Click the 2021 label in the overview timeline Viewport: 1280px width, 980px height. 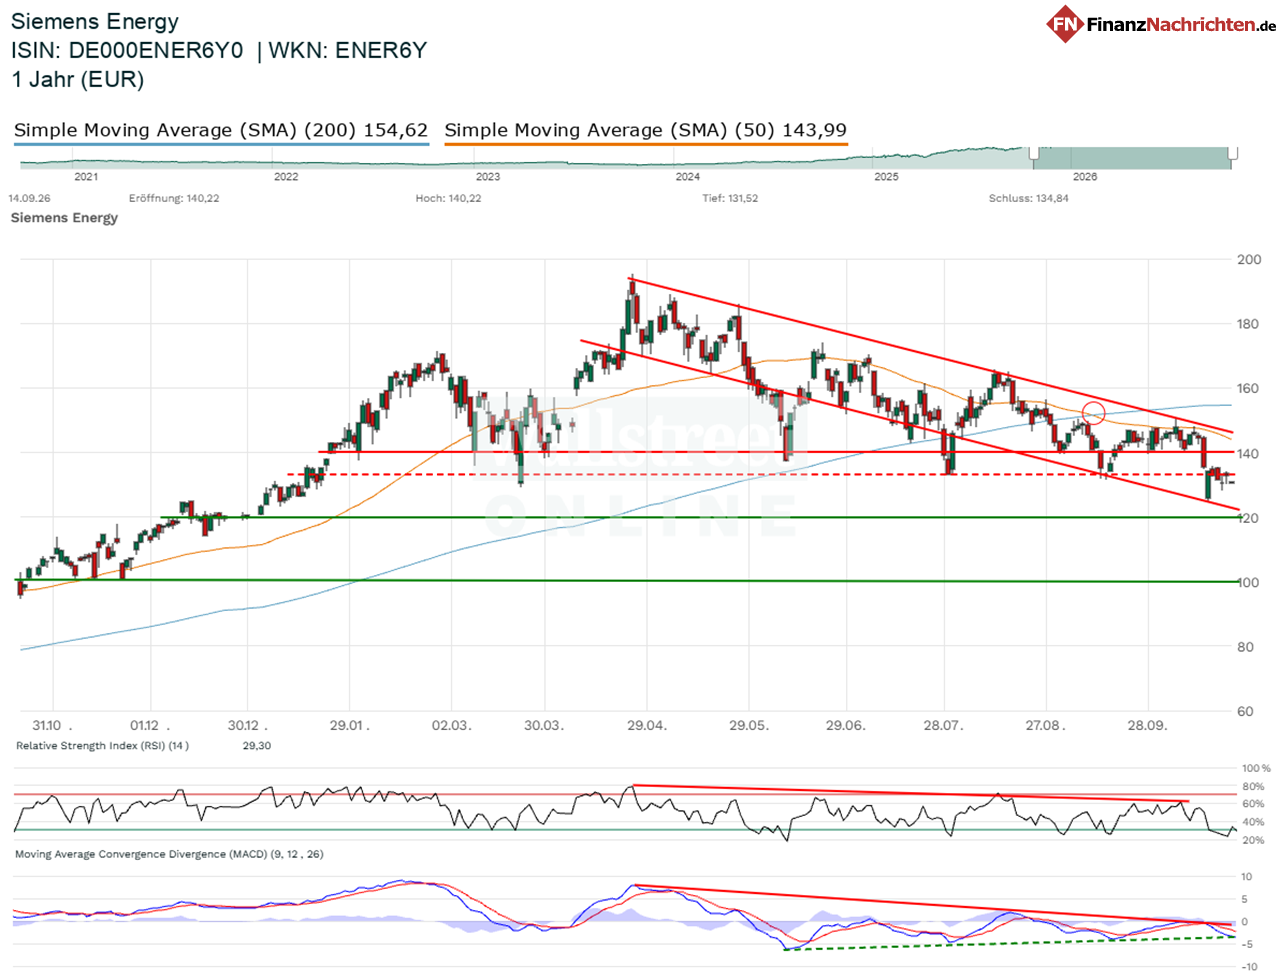click(87, 177)
